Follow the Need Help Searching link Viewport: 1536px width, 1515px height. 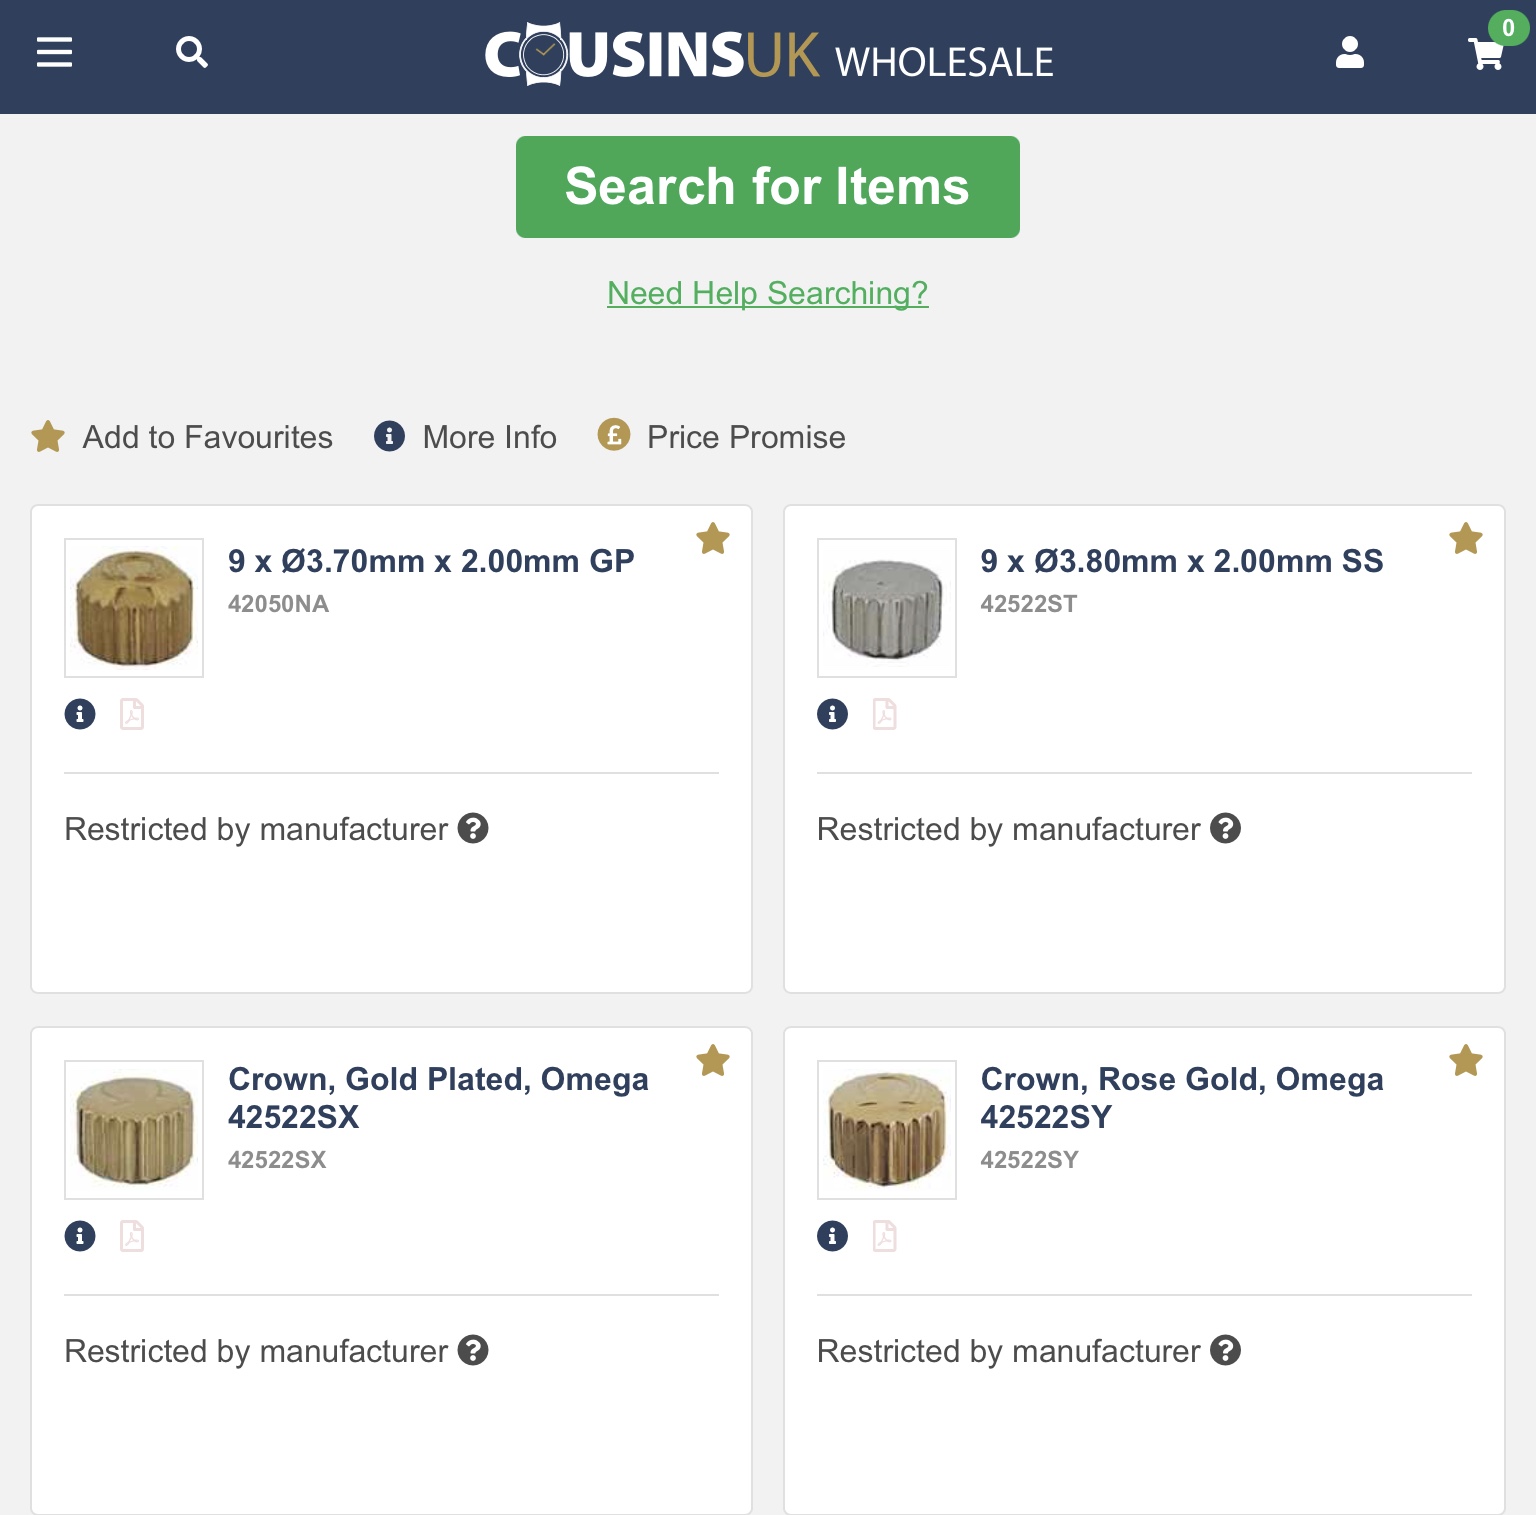[x=768, y=293]
